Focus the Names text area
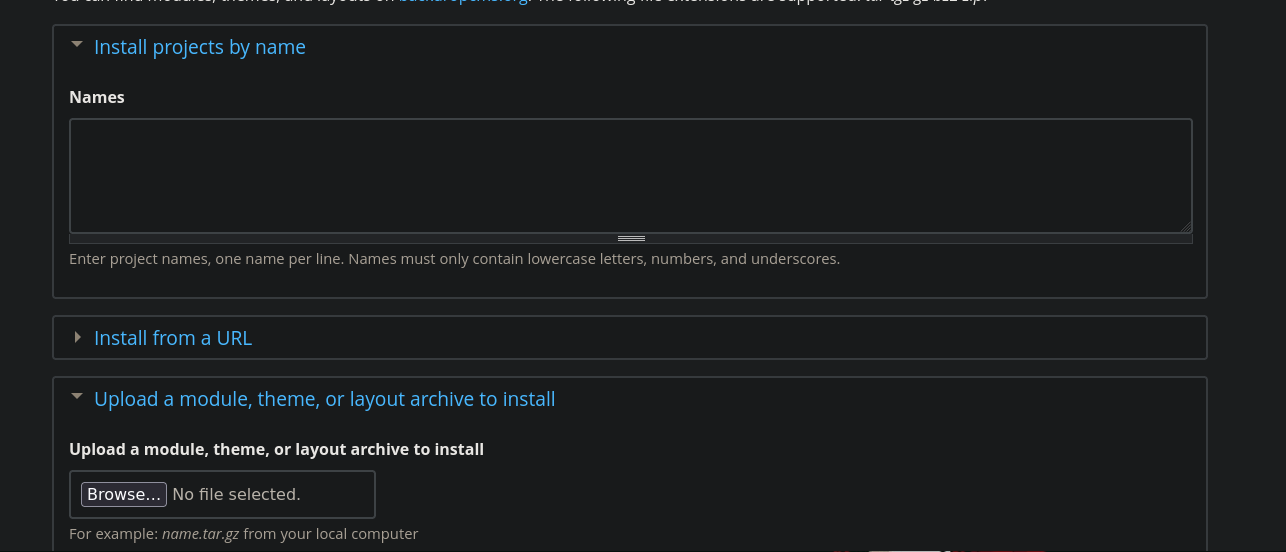Image resolution: width=1286 pixels, height=552 pixels. [x=630, y=175]
